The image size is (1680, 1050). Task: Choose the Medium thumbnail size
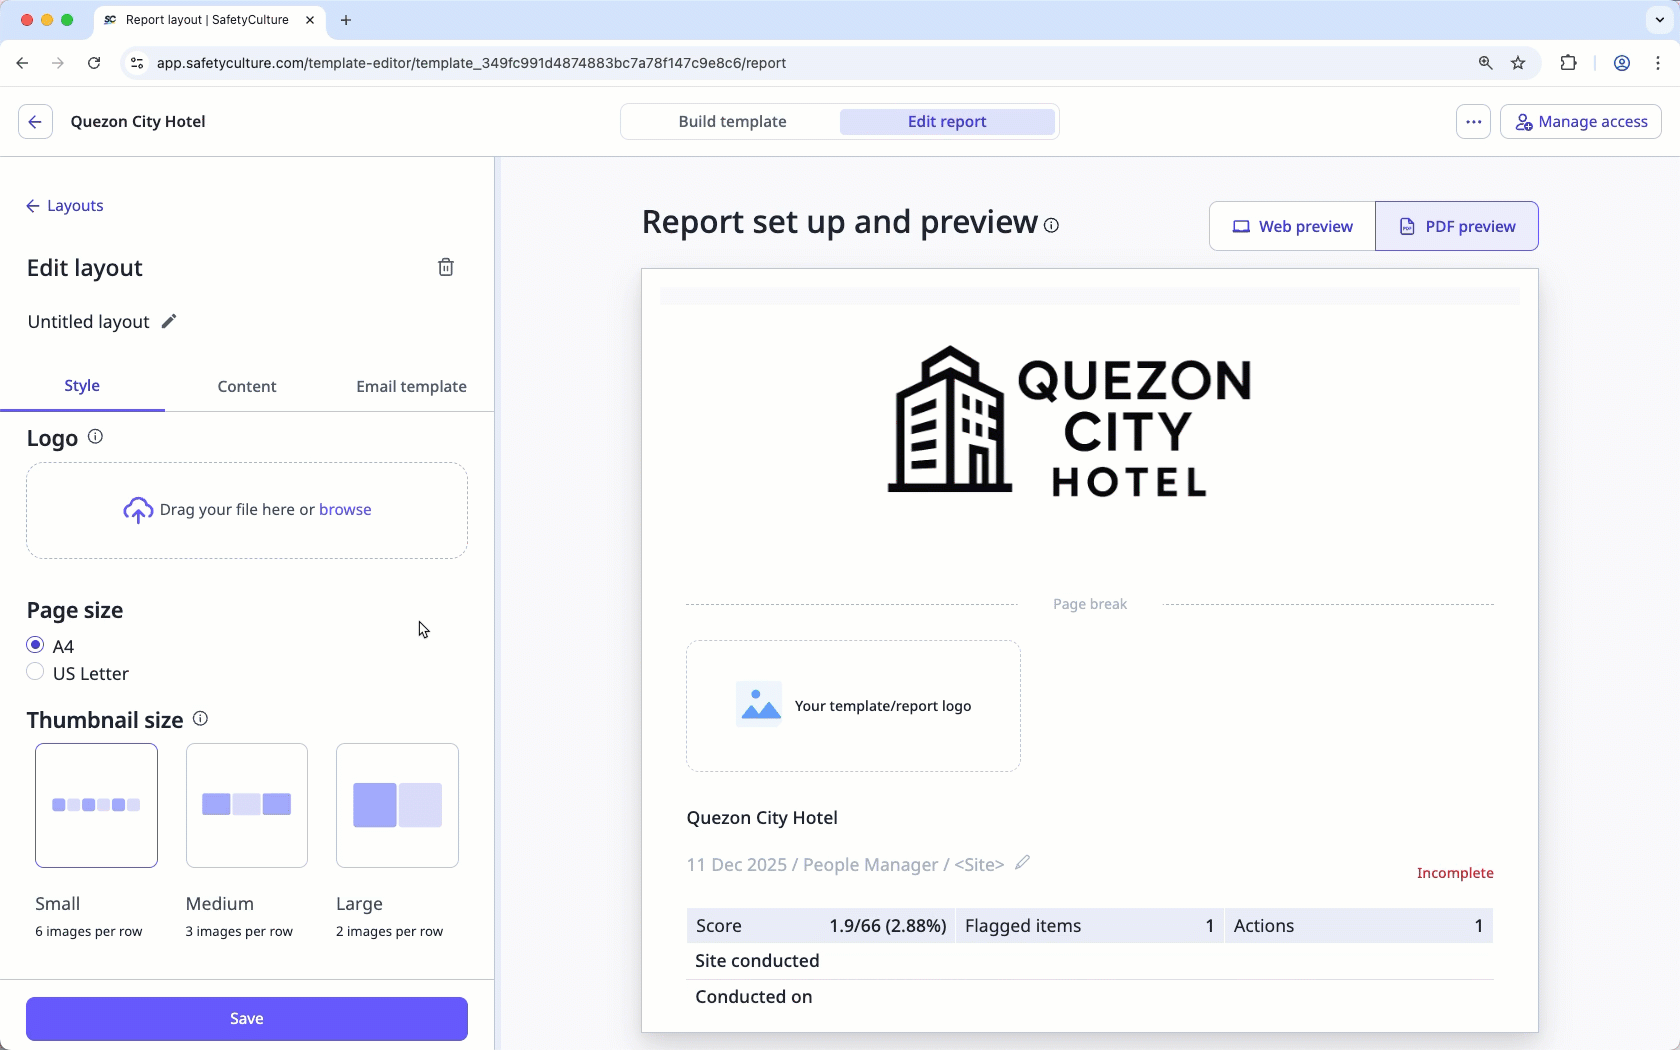247,805
